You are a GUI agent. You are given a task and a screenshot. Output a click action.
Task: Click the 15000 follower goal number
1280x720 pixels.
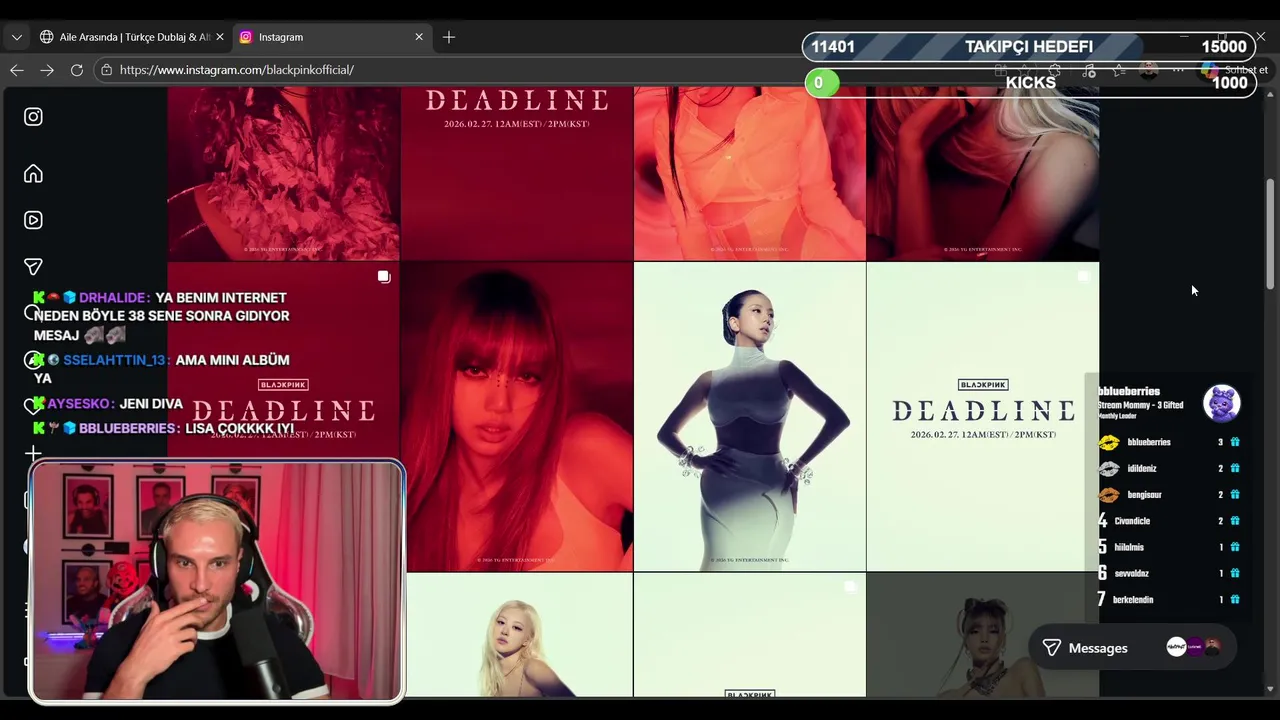point(1224,47)
